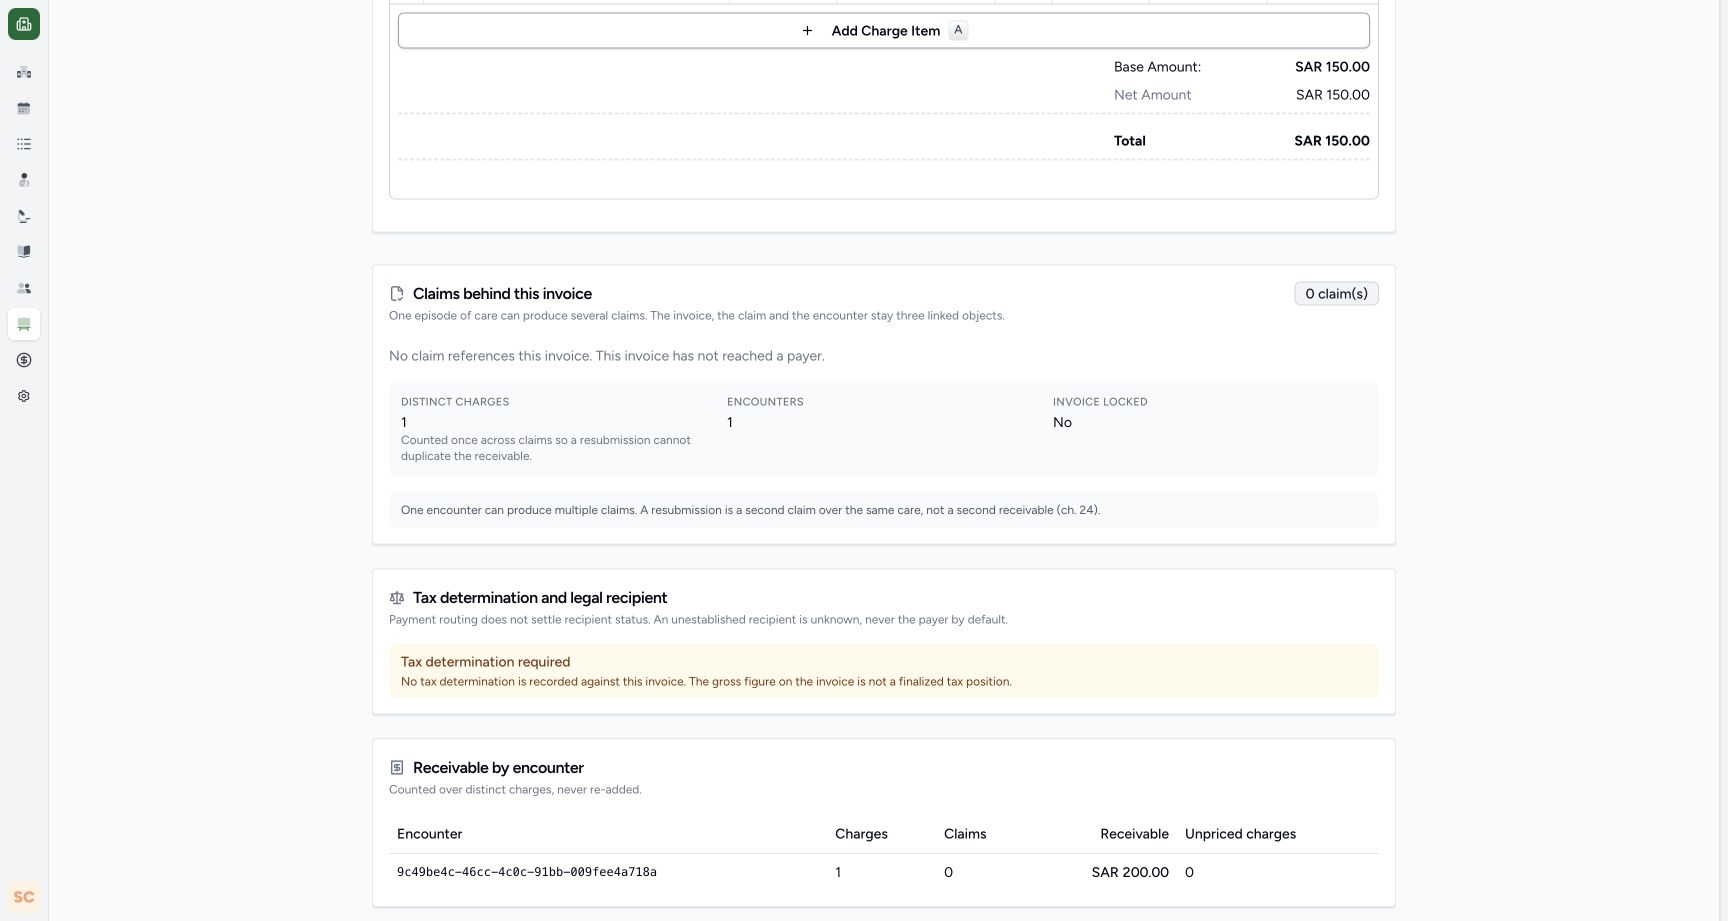Open the calendar sidebar icon
Image resolution: width=1728 pixels, height=921 pixels.
point(24,108)
